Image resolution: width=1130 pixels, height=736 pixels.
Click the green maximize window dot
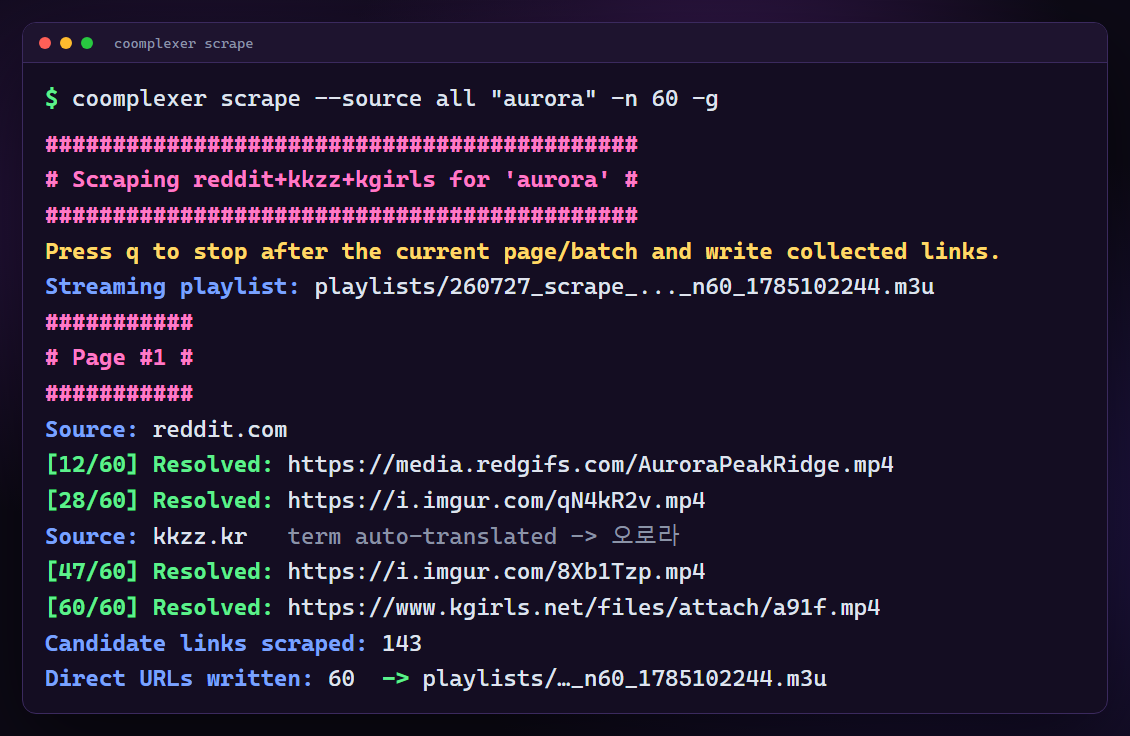87,43
